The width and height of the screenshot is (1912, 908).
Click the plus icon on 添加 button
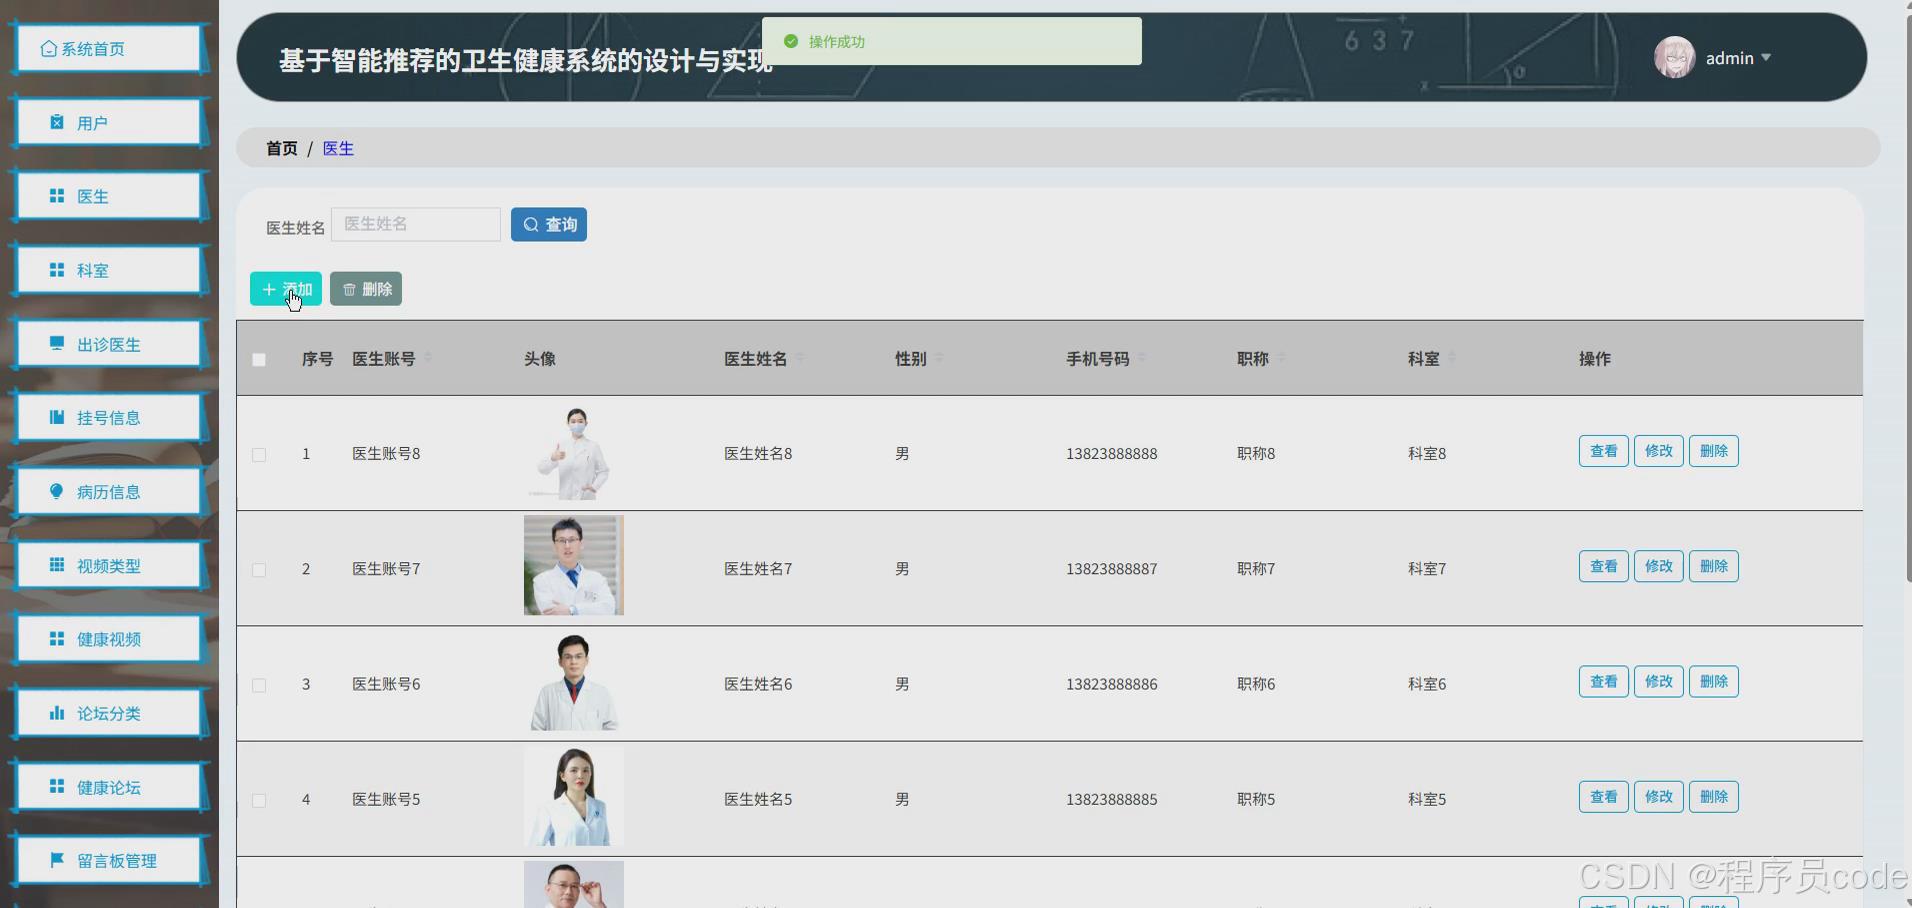tap(268, 289)
